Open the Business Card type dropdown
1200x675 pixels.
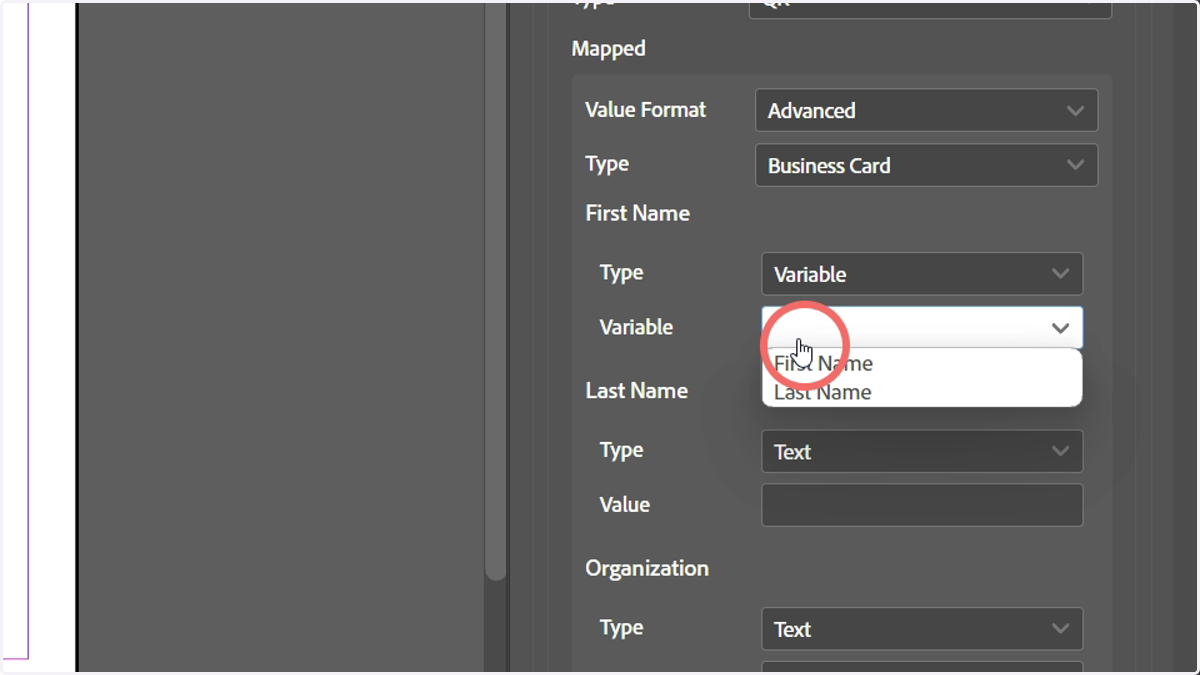[x=926, y=165]
